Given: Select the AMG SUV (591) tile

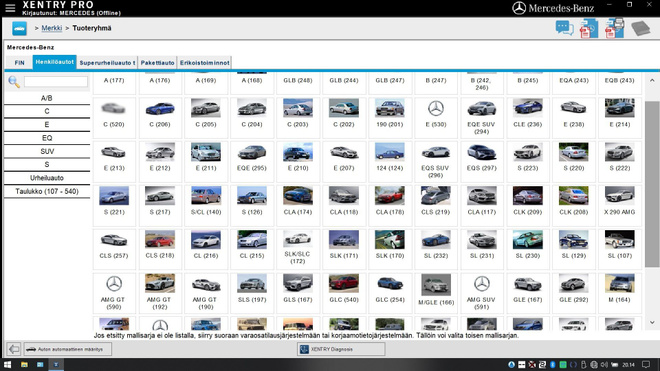Looking at the screenshot, I should [x=482, y=293].
